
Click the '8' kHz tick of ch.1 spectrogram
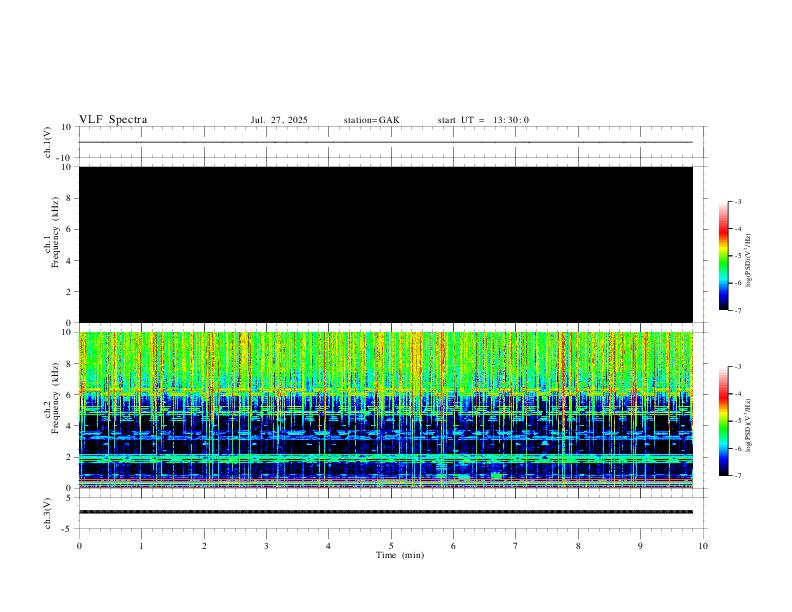[x=69, y=198]
